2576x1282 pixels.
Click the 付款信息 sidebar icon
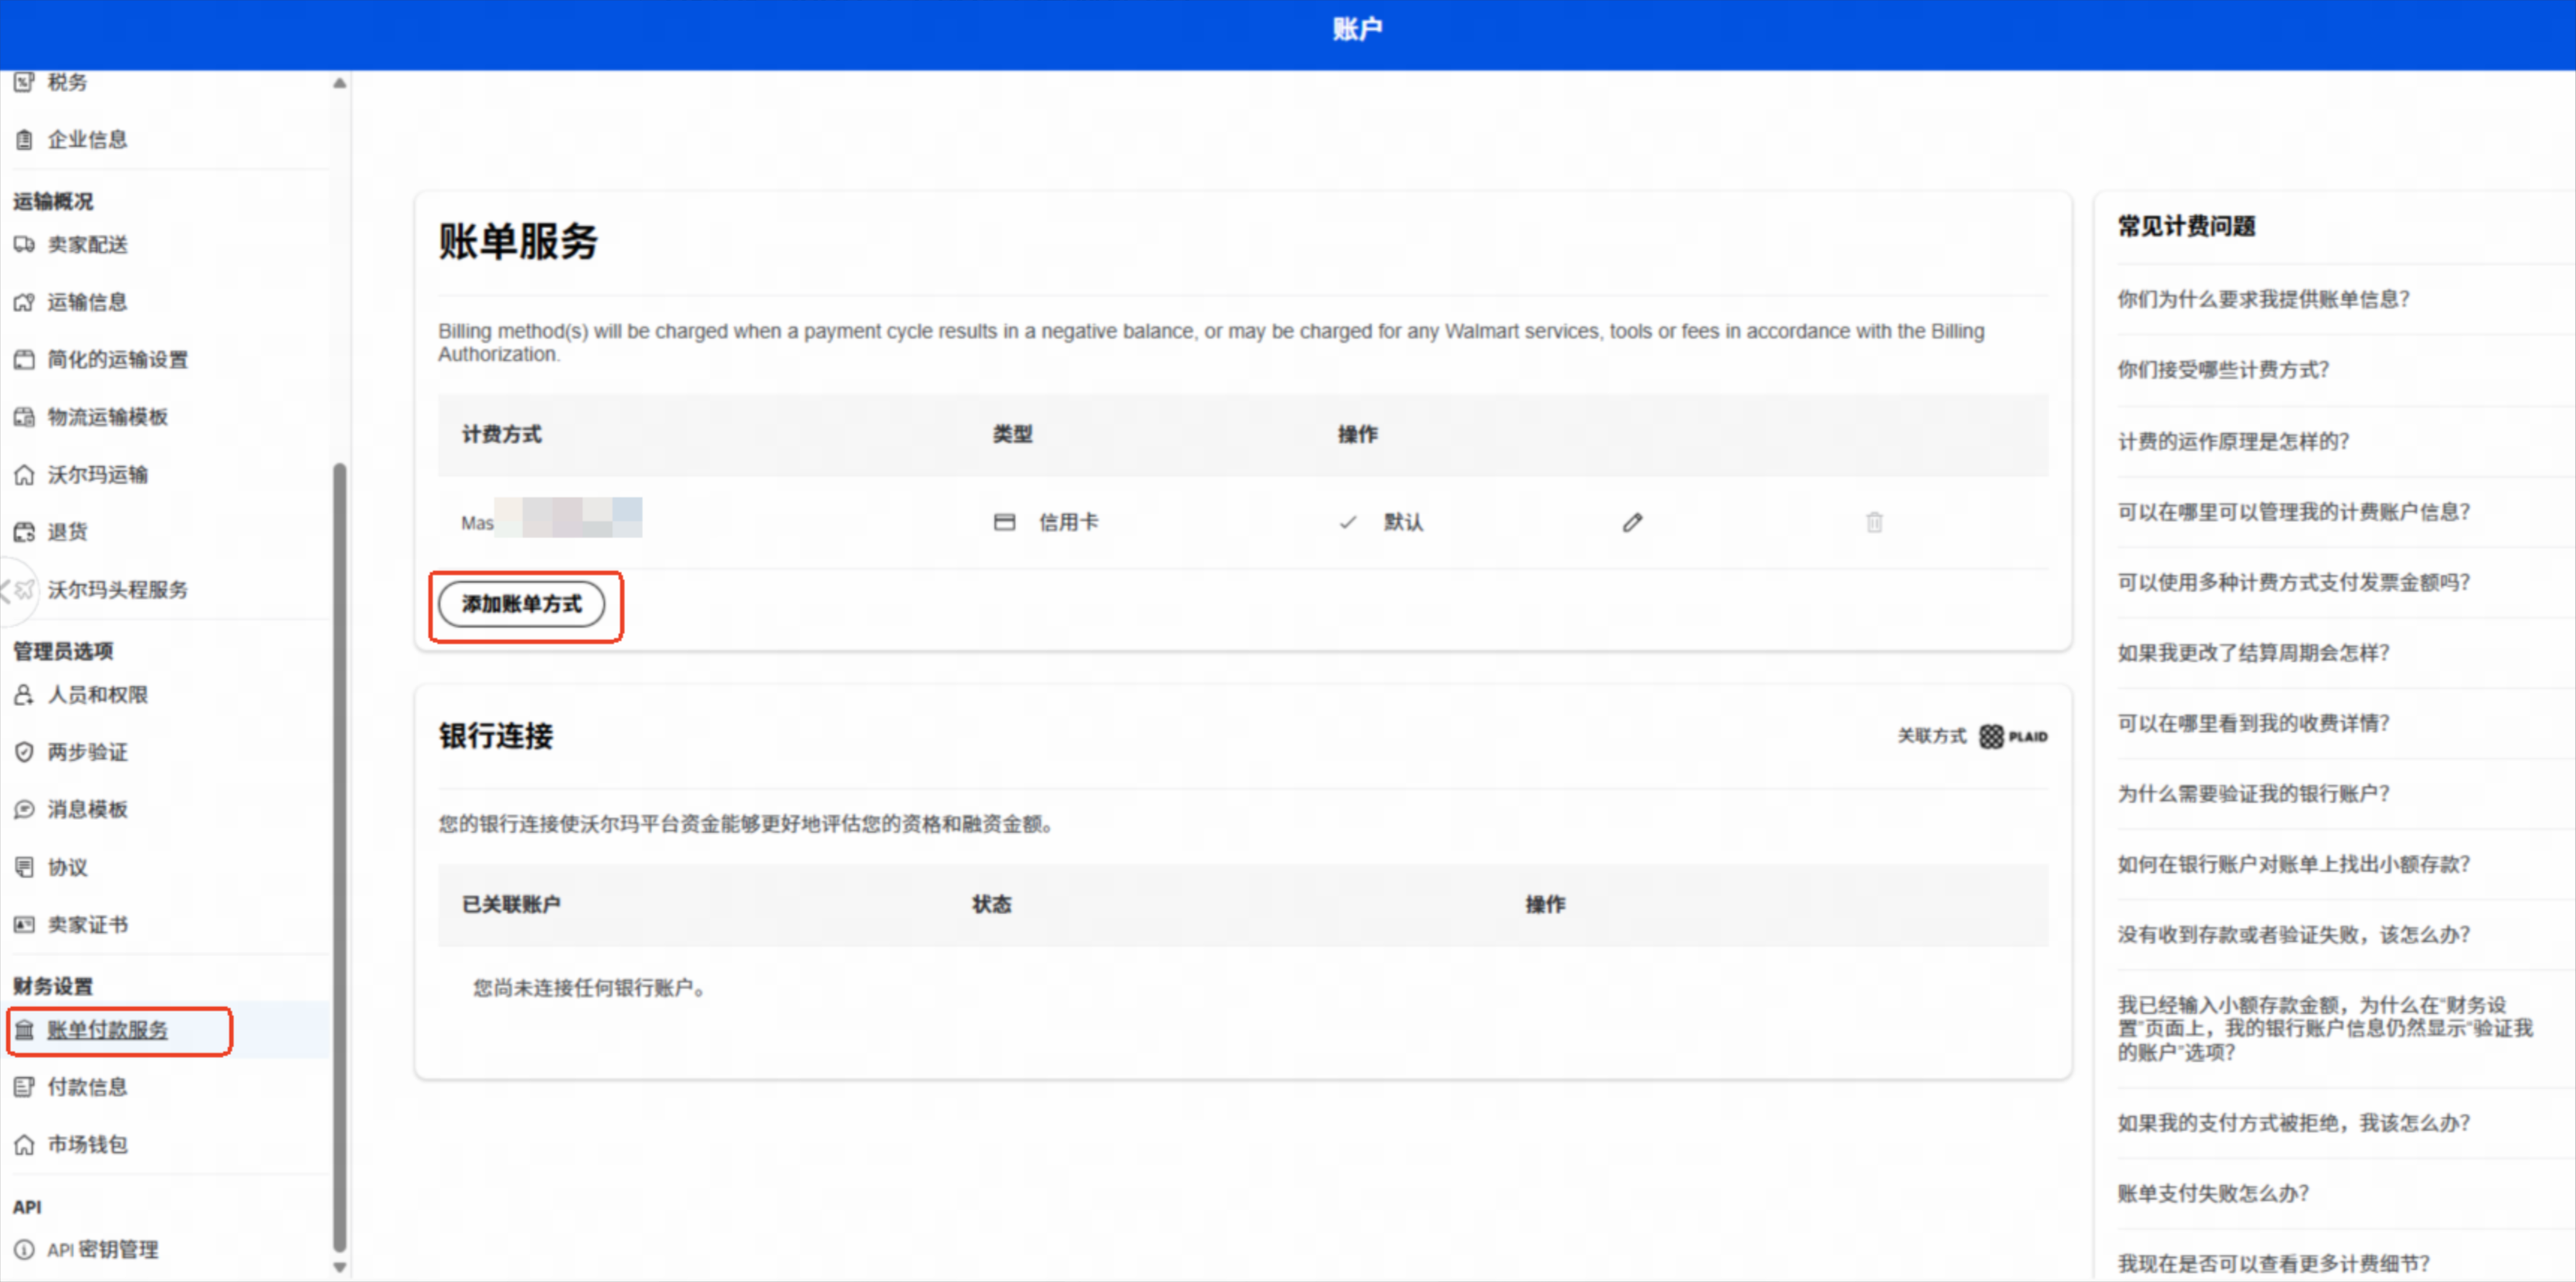coord(24,1087)
